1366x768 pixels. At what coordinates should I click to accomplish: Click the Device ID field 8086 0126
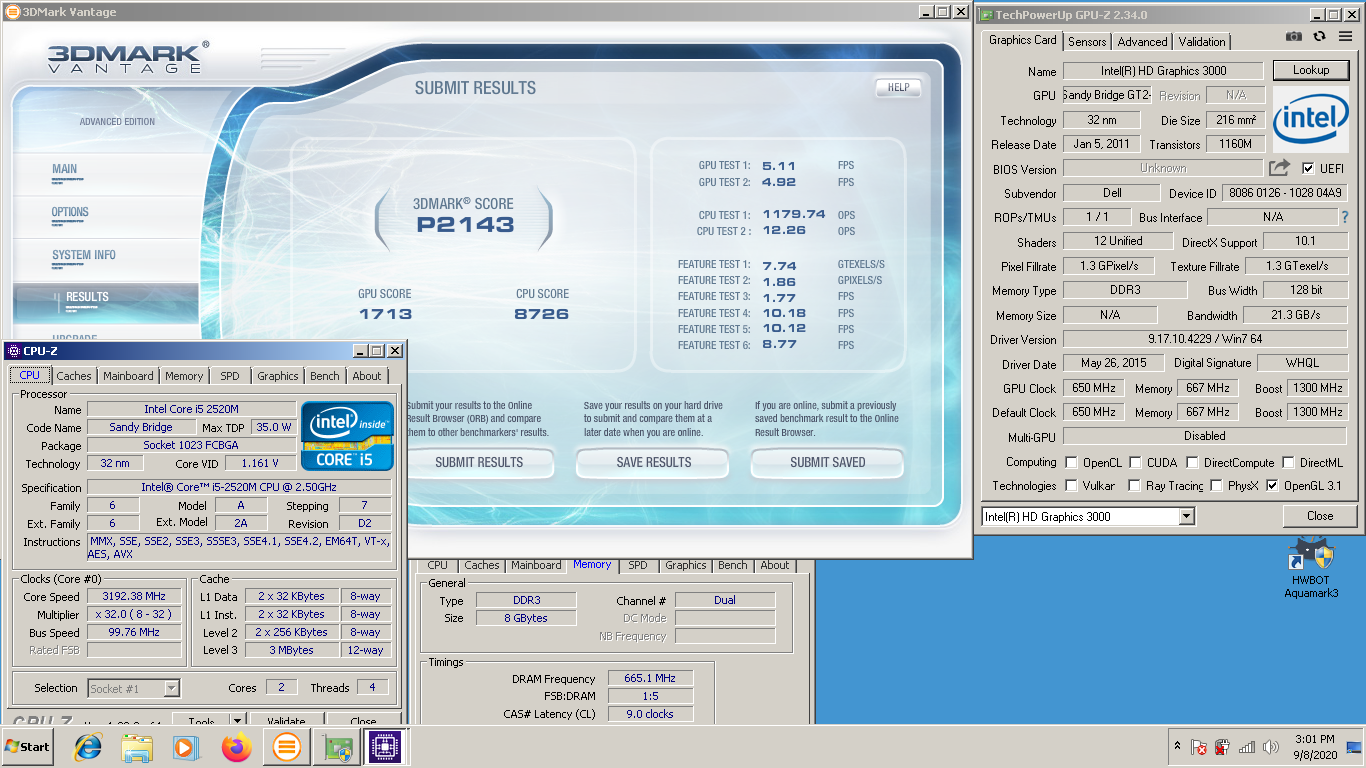(x=1284, y=193)
